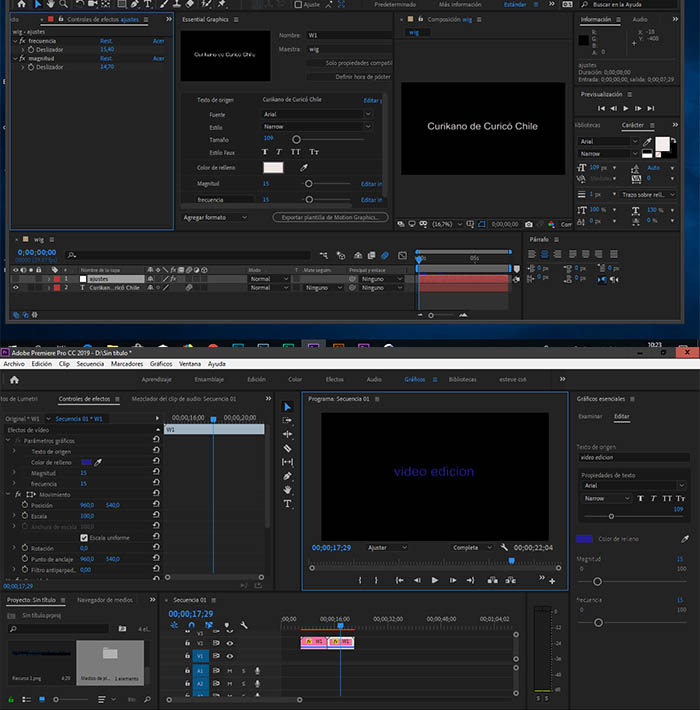
Task: Toggle V2 track output eye in Premiere
Action: 230,643
